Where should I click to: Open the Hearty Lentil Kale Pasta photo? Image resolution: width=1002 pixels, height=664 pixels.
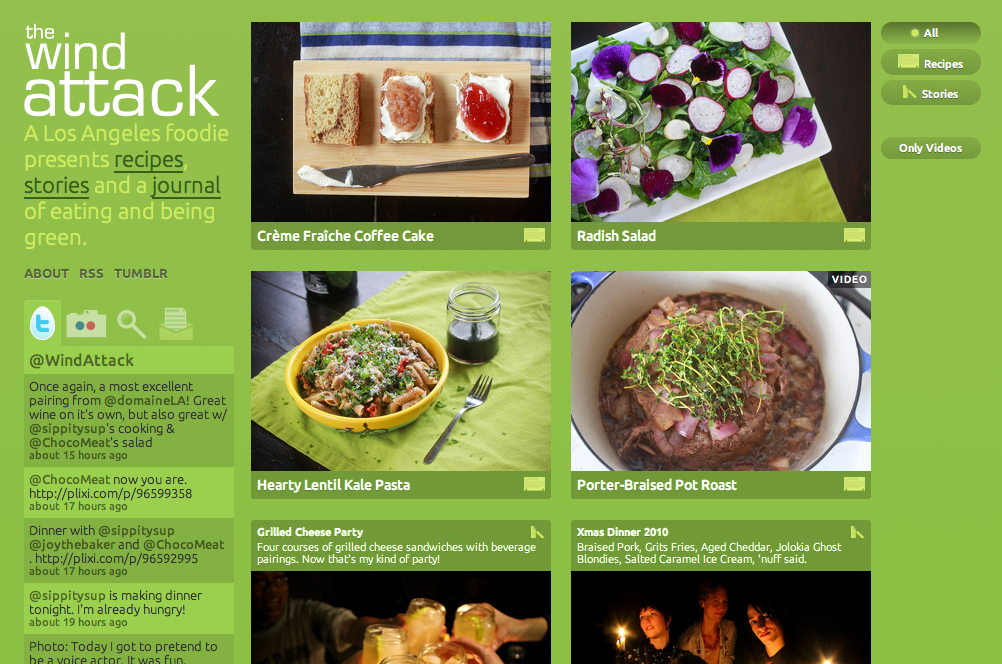(401, 371)
